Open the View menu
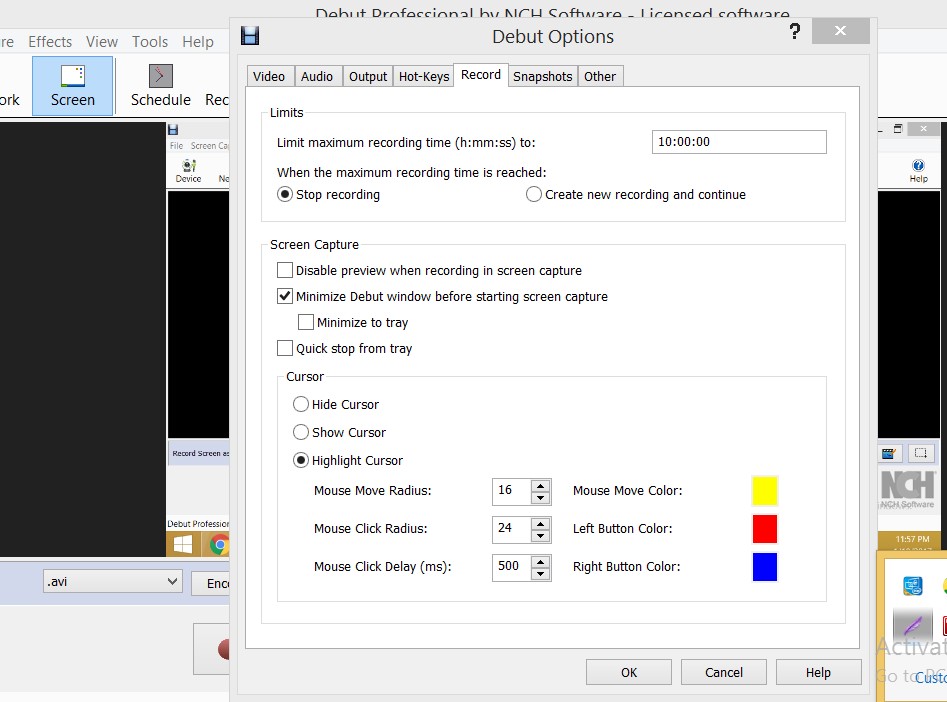The image size is (947, 702). tap(101, 42)
